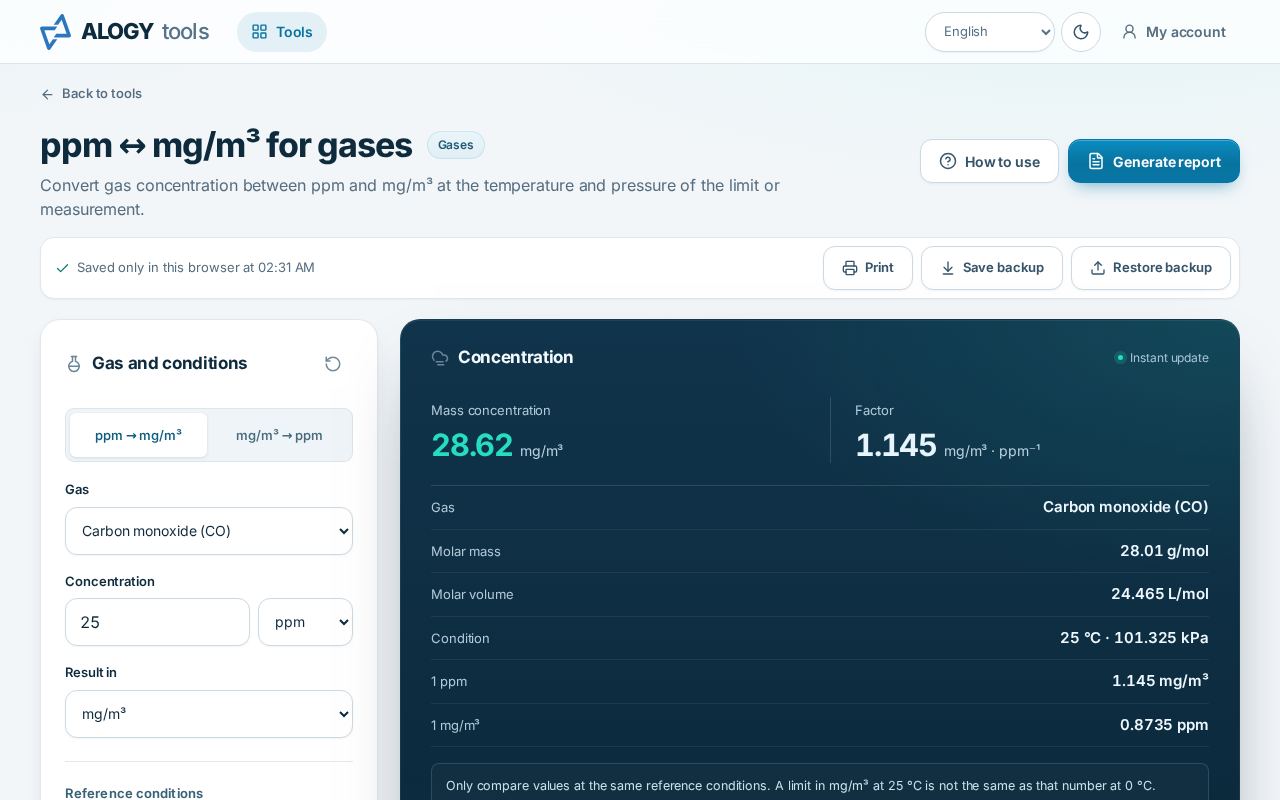Click the flask icon beside Gas and conditions
1280x800 pixels.
(x=73, y=364)
